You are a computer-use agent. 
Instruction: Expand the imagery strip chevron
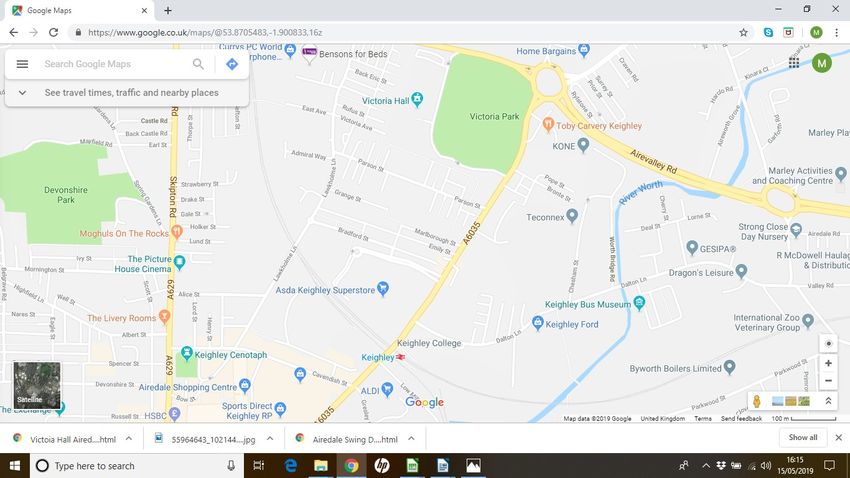(828, 401)
